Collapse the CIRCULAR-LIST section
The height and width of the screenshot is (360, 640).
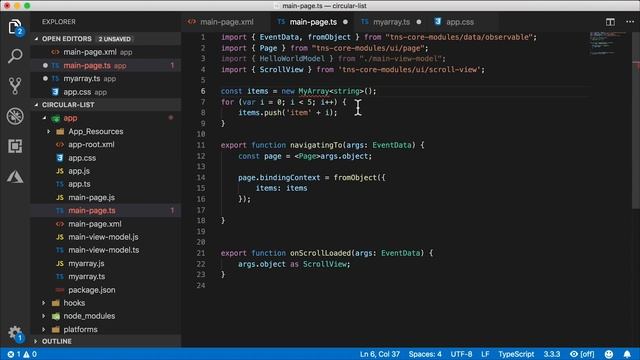[36, 105]
